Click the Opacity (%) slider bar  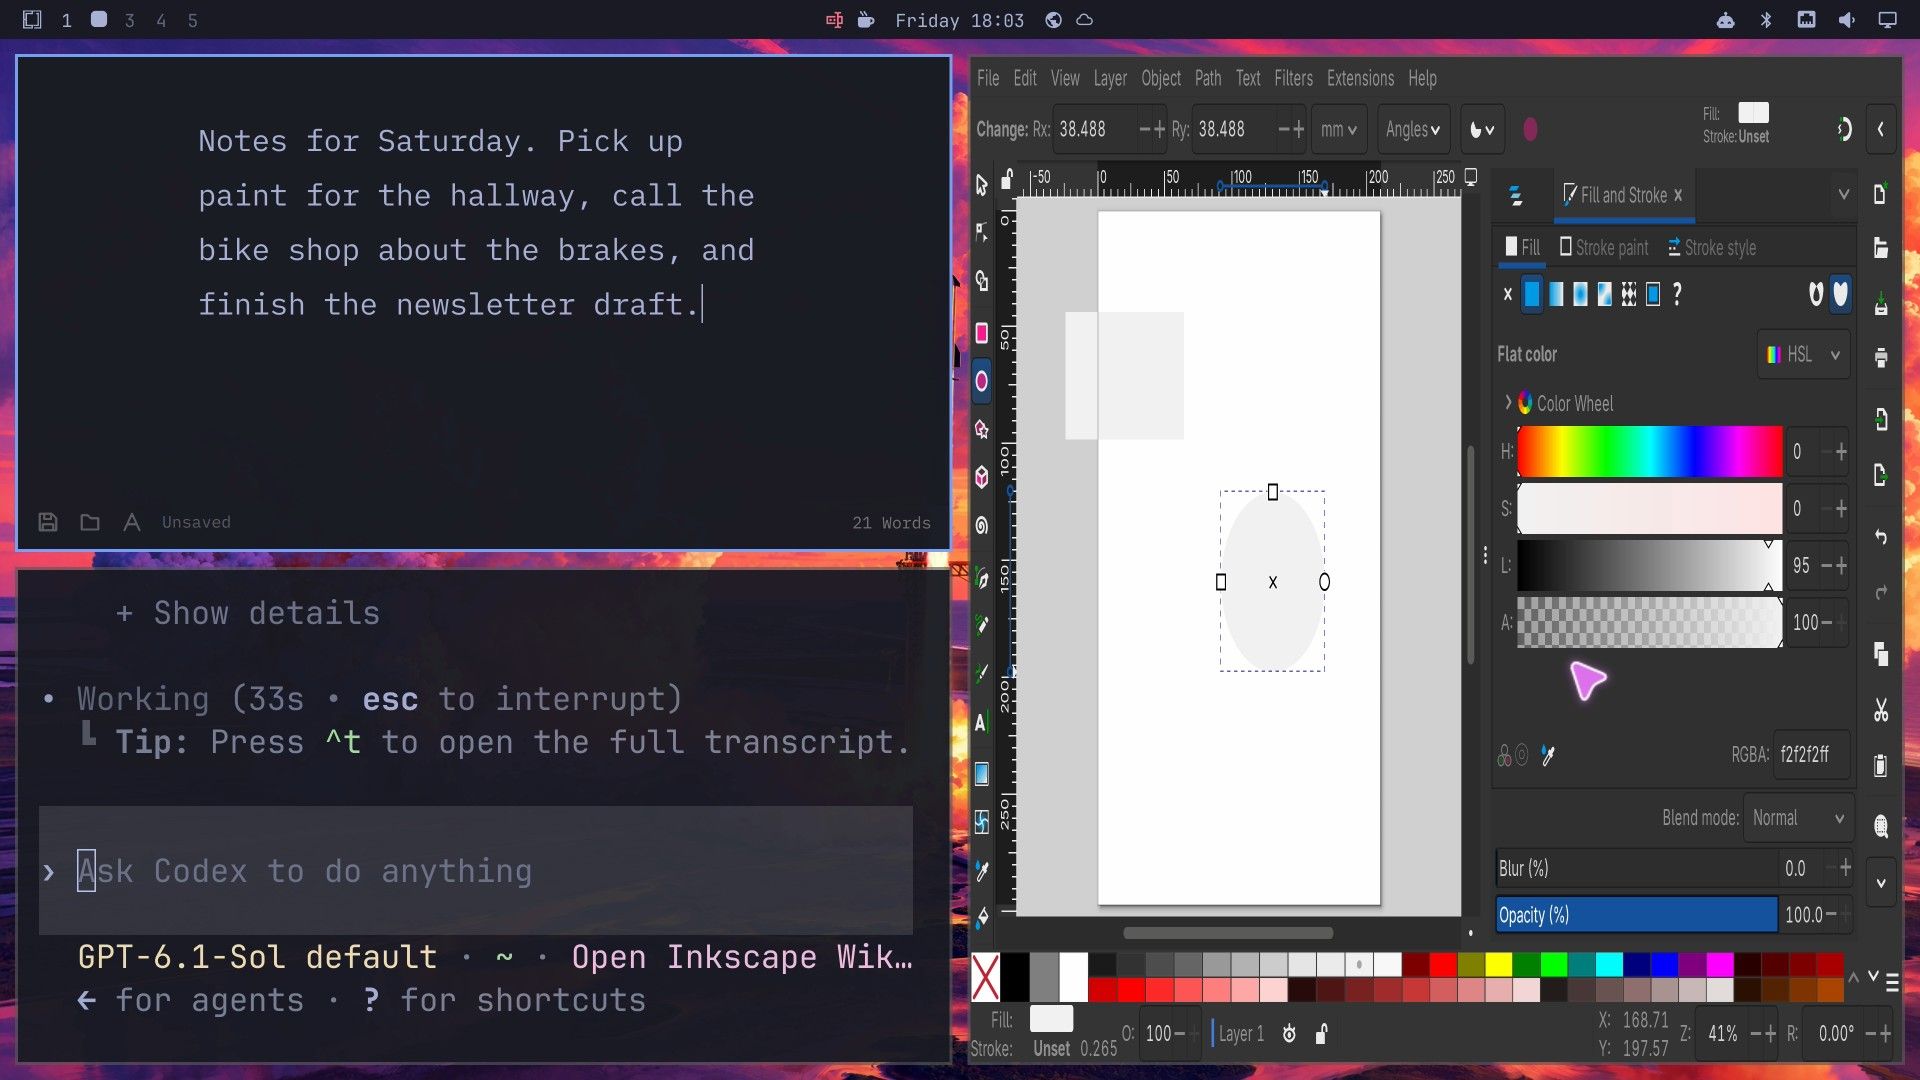(1636, 915)
